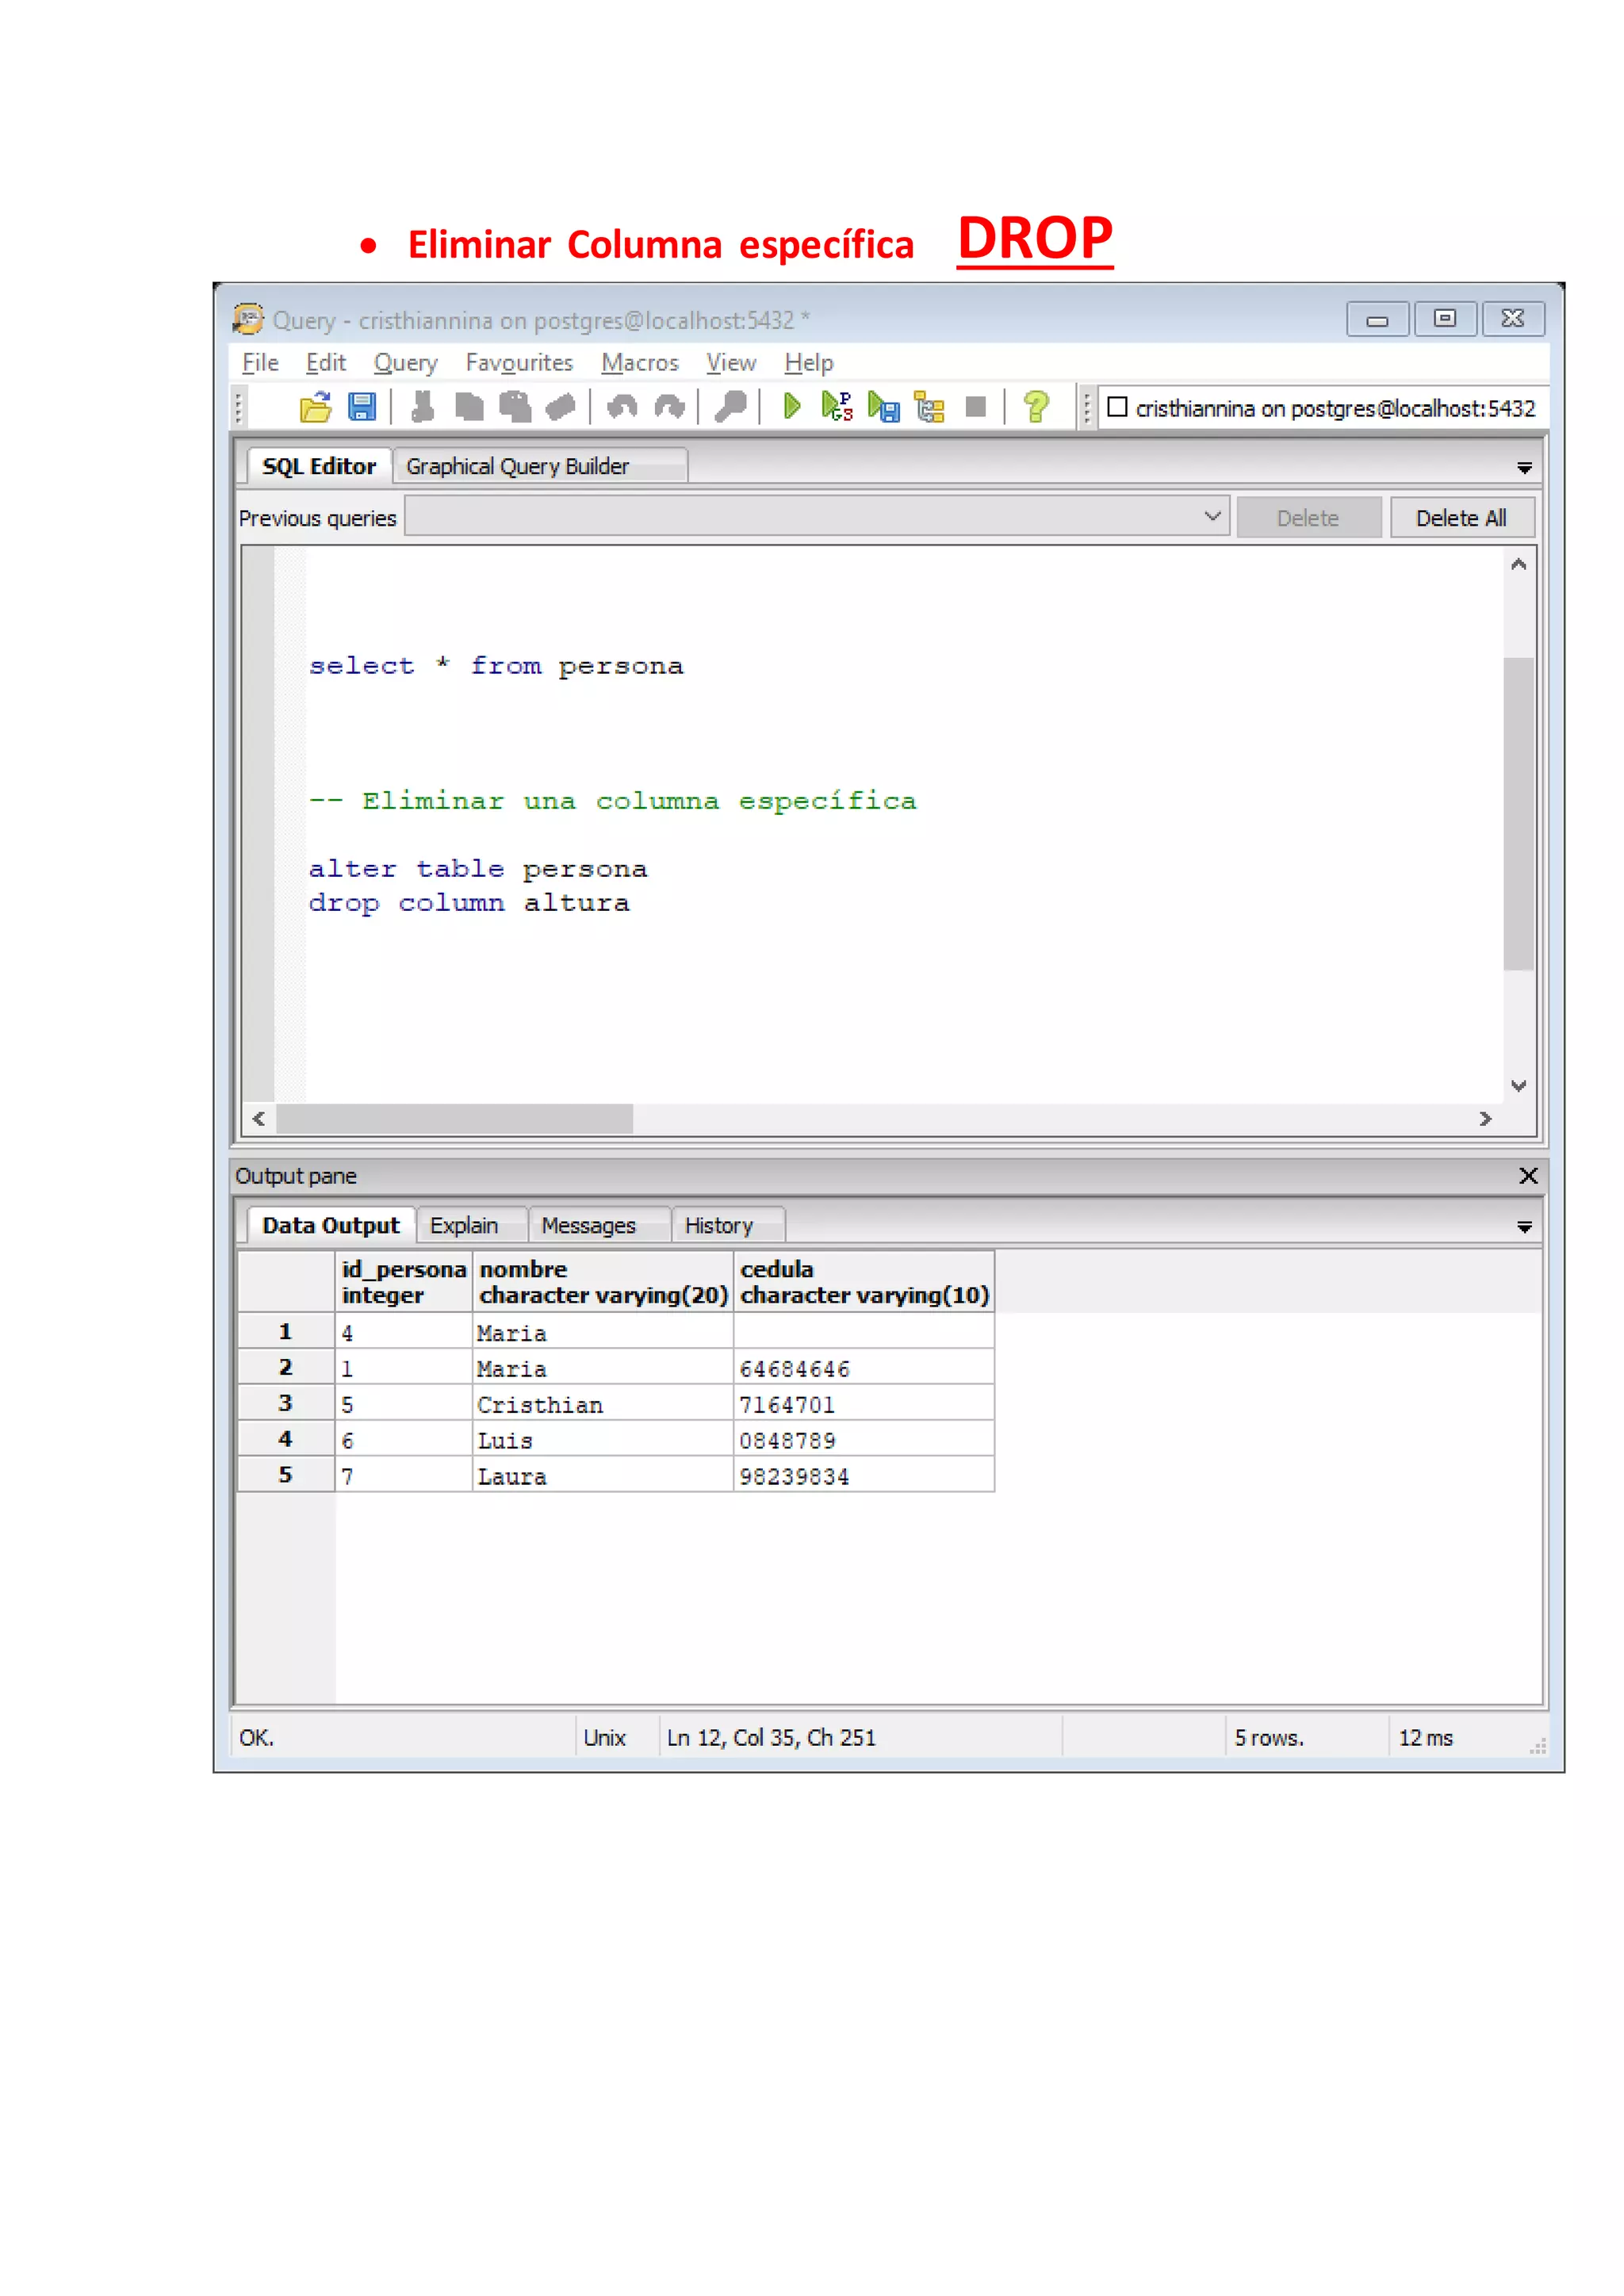Open the Help menu
The image size is (1624, 2296).
click(x=809, y=363)
